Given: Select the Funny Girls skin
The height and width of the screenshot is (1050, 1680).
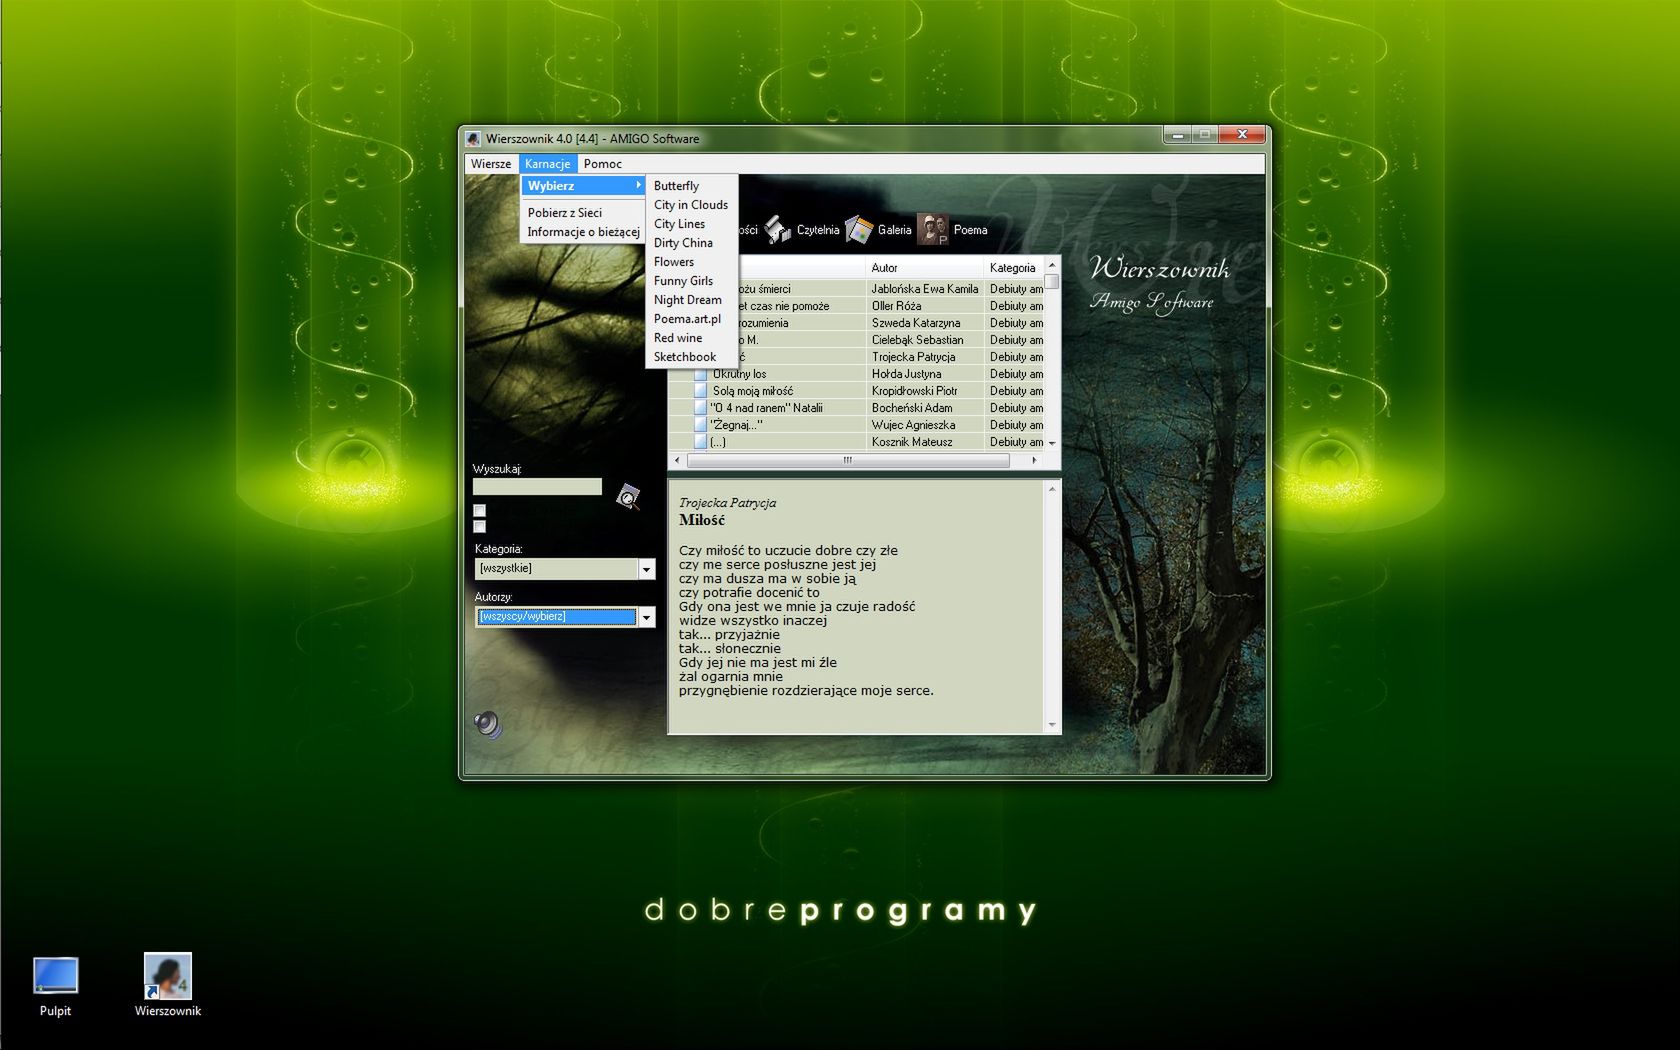Looking at the screenshot, I should click(692, 281).
